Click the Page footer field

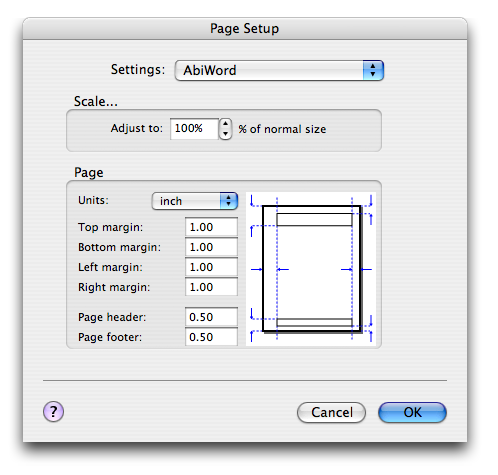(x=211, y=337)
